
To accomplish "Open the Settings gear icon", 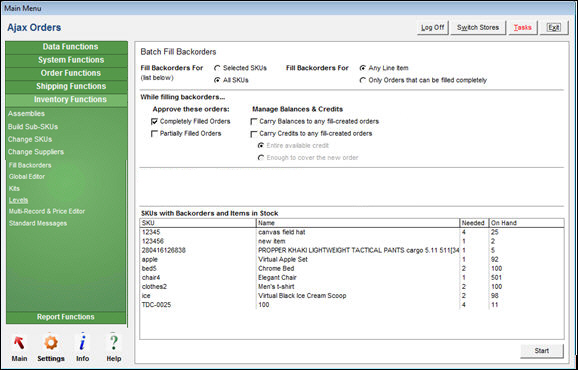I will (51, 343).
